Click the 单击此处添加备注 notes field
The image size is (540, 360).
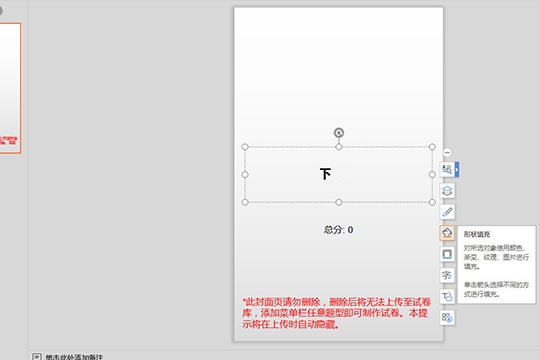click(x=74, y=357)
